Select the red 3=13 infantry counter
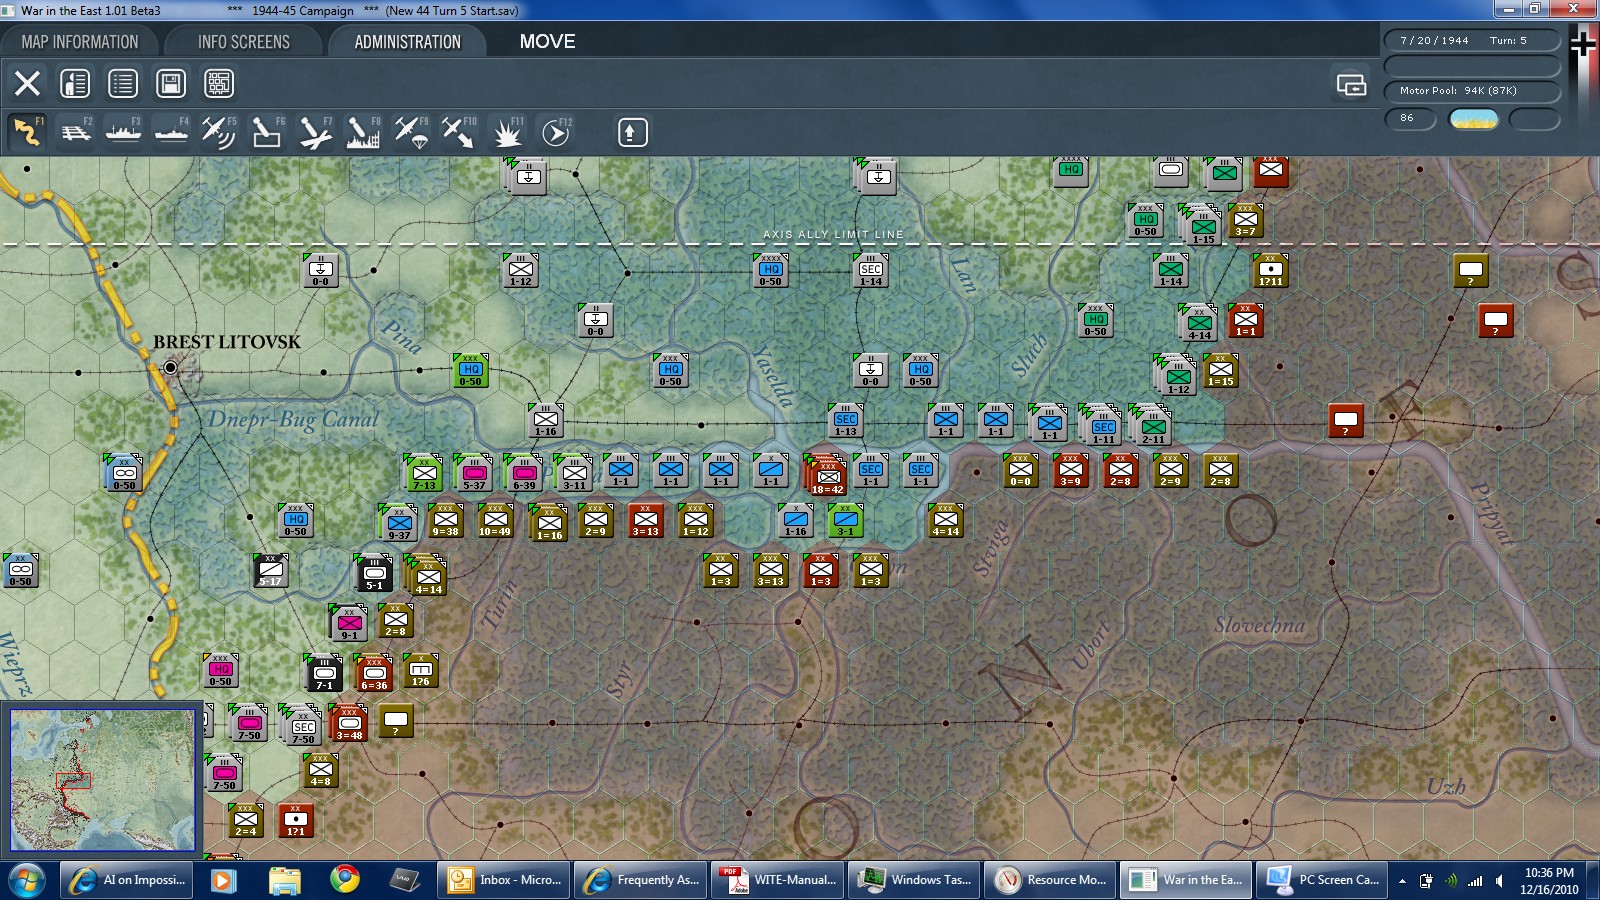The width and height of the screenshot is (1600, 900). tap(645, 520)
